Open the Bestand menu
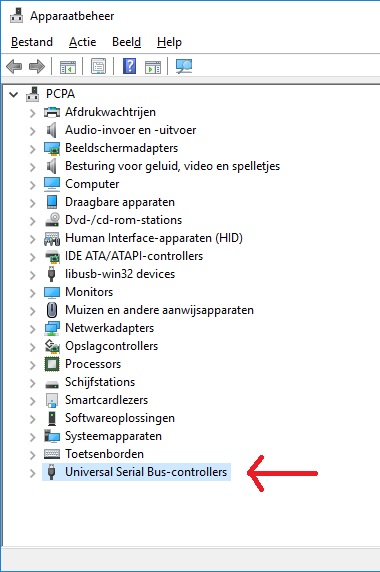Image resolution: width=380 pixels, height=572 pixels. pyautogui.click(x=32, y=42)
